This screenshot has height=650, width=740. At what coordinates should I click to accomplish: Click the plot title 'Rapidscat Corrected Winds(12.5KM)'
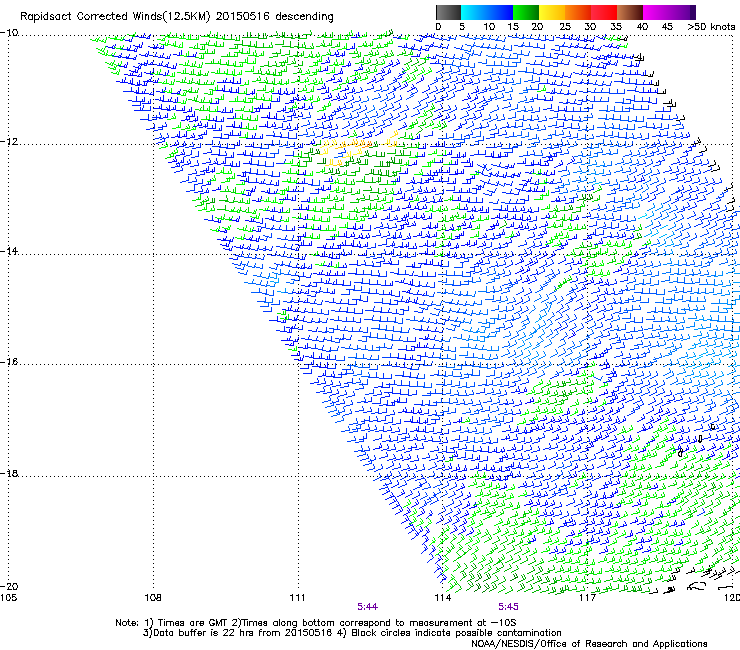(115, 17)
